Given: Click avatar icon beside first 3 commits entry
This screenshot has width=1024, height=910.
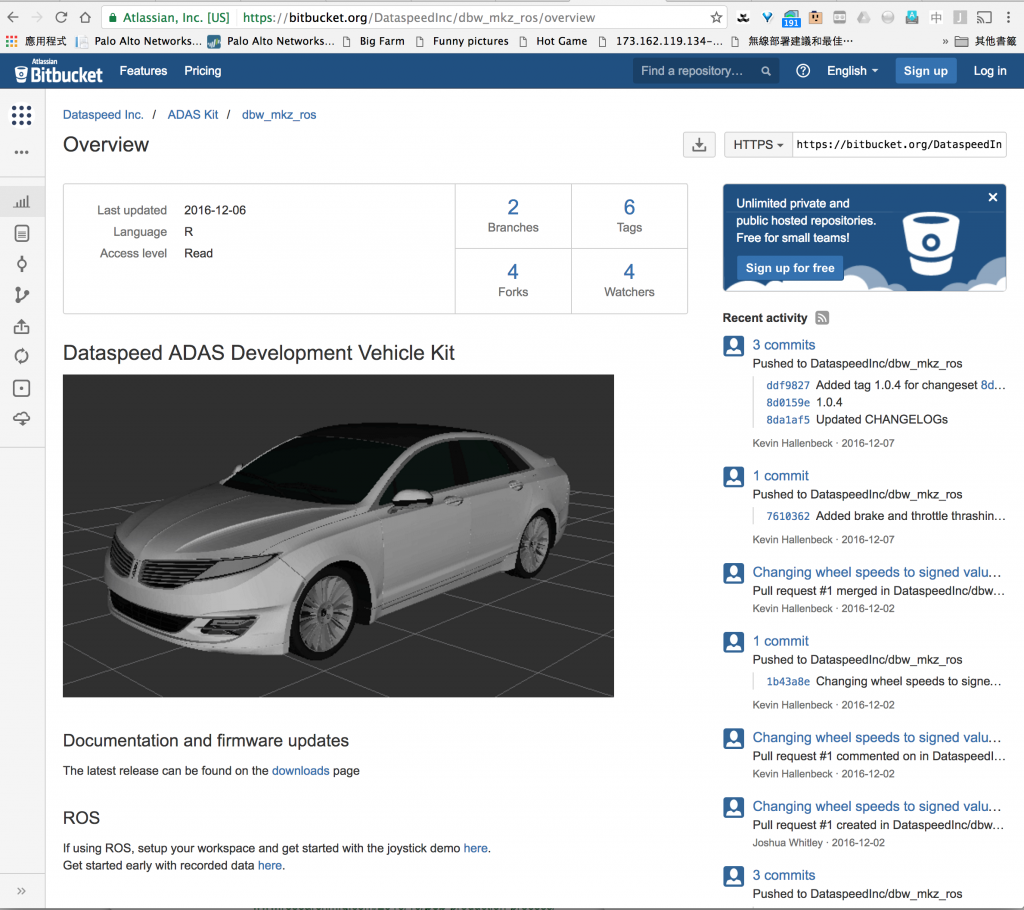Looking at the screenshot, I should pyautogui.click(x=733, y=346).
